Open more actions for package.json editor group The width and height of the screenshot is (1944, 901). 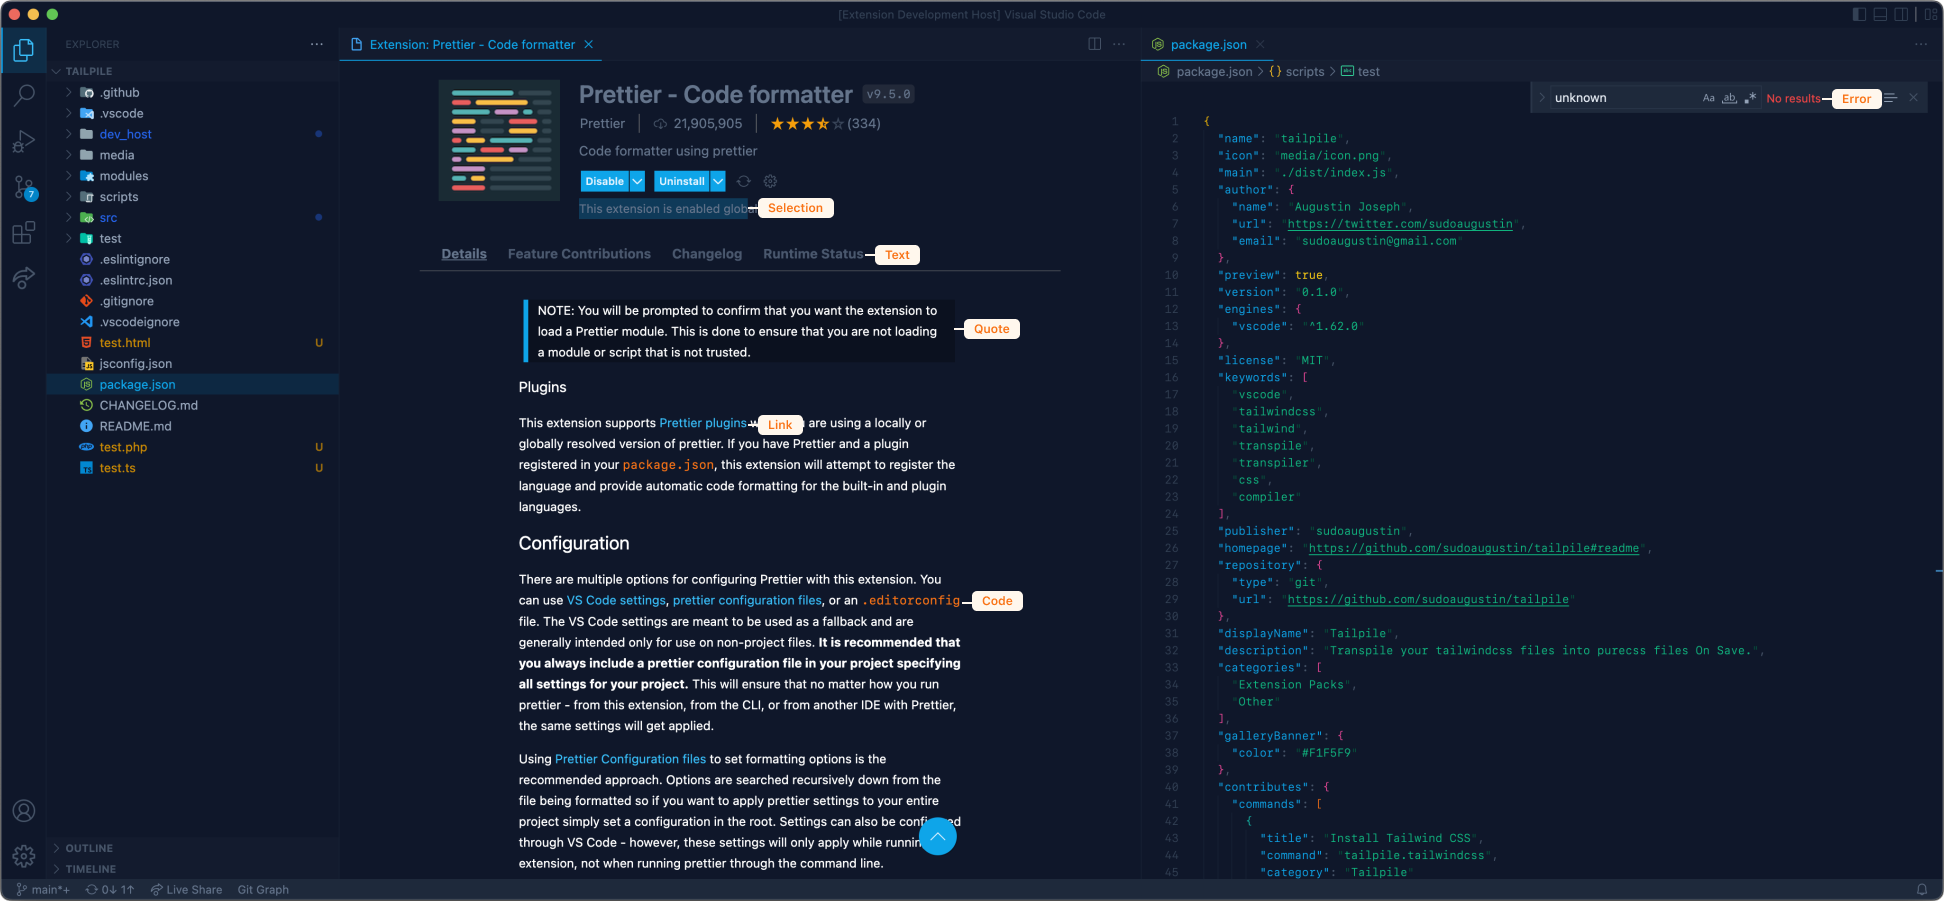click(x=1921, y=44)
